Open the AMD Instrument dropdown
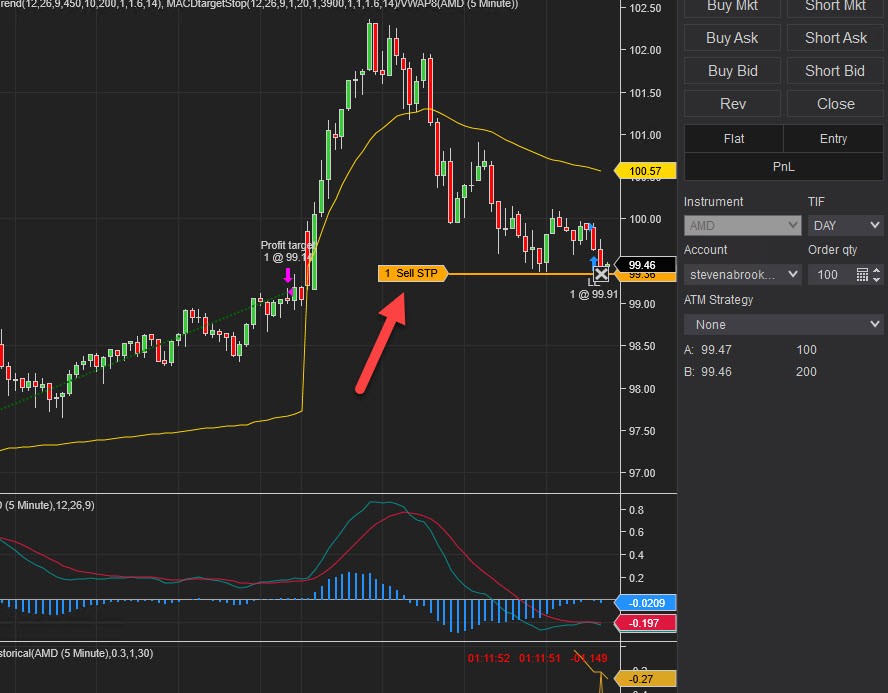Image resolution: width=888 pixels, height=693 pixels. click(742, 225)
